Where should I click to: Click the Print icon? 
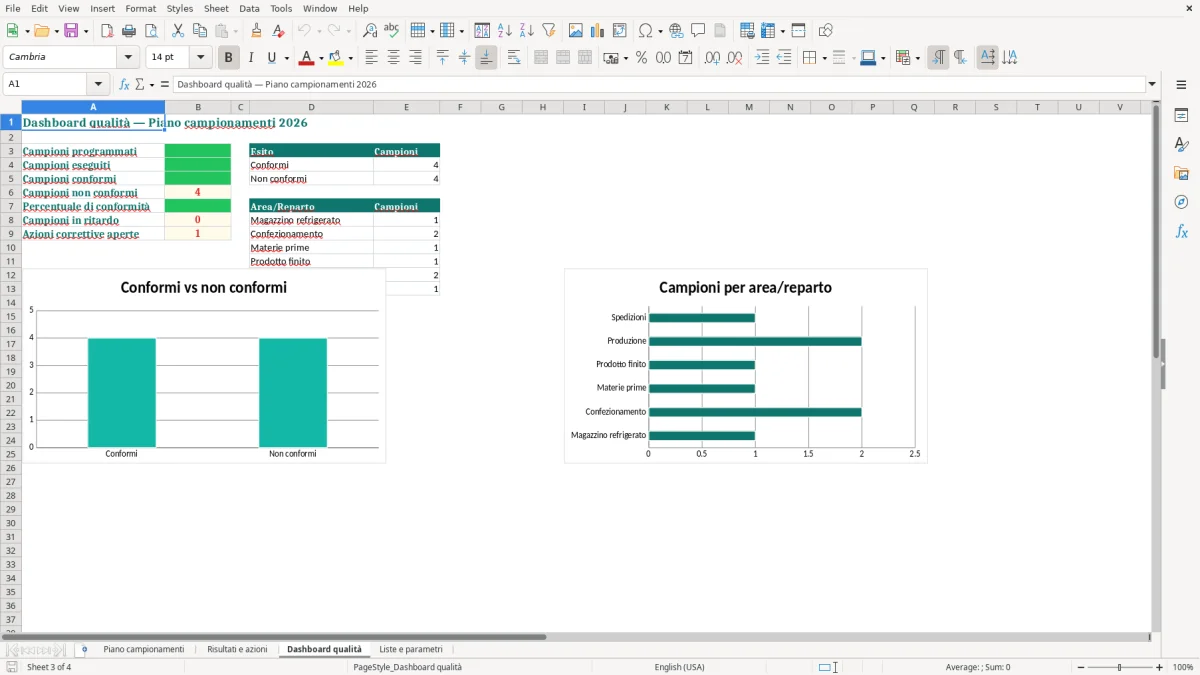[x=129, y=31]
